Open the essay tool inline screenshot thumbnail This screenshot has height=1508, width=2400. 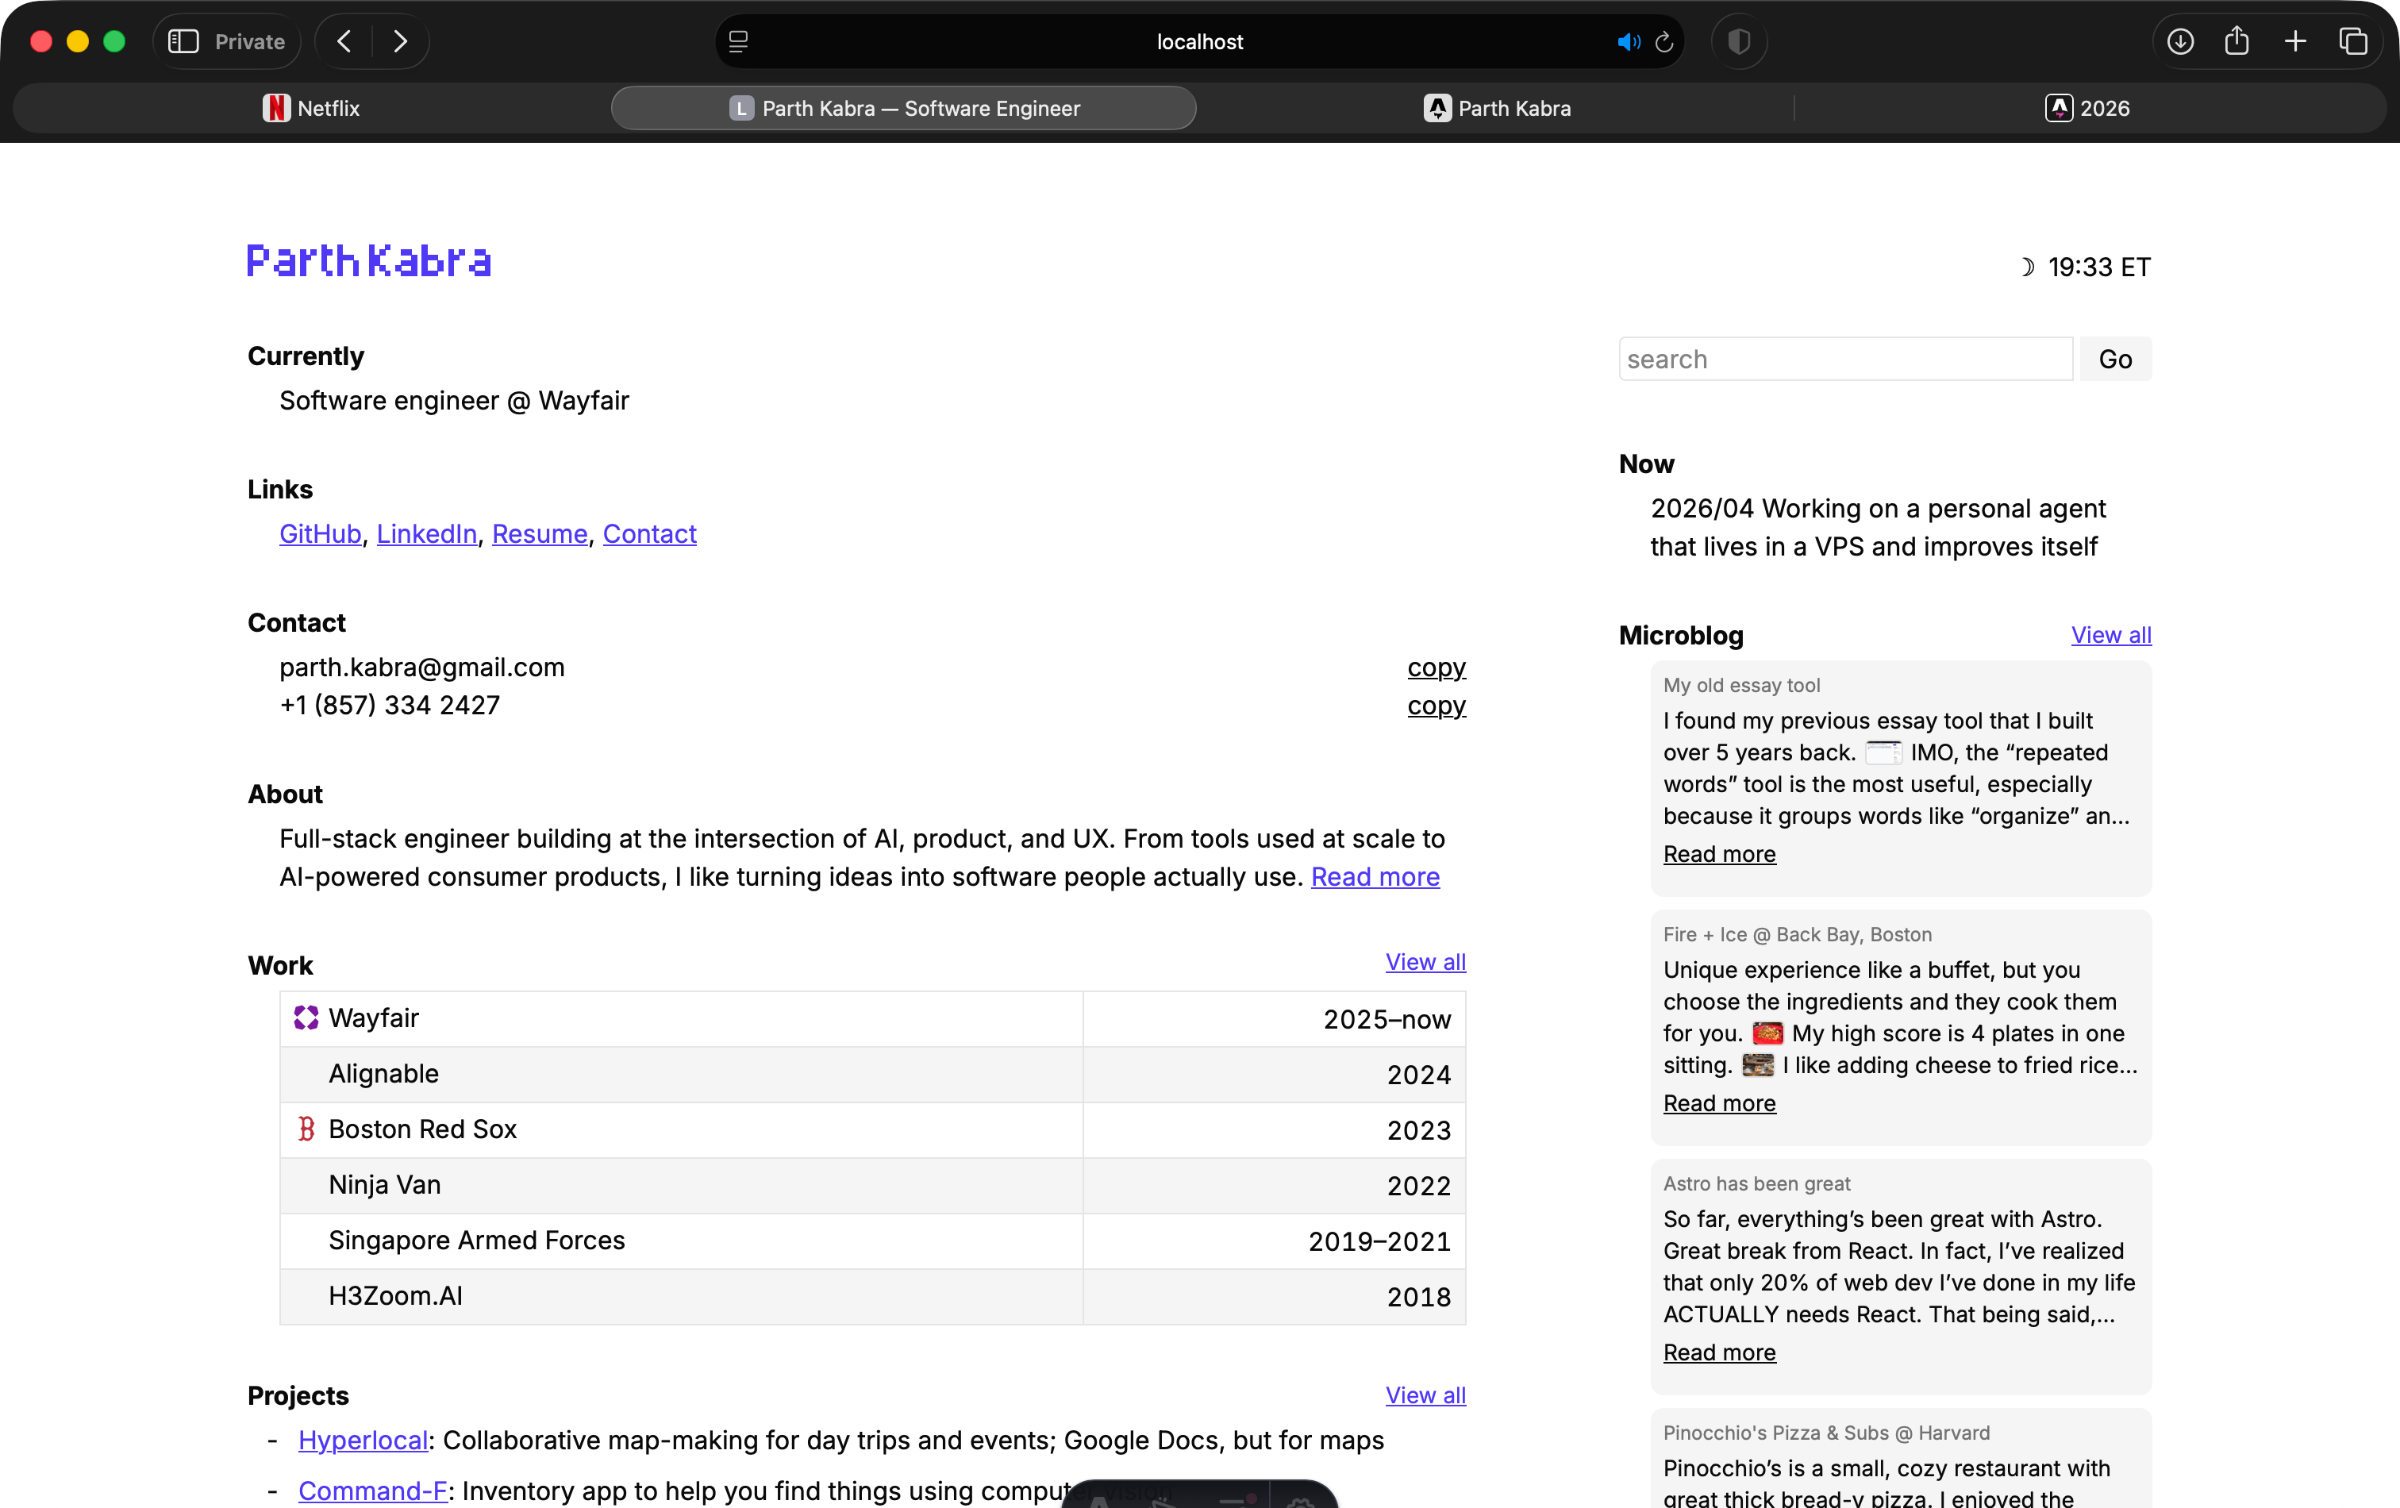(x=1883, y=752)
